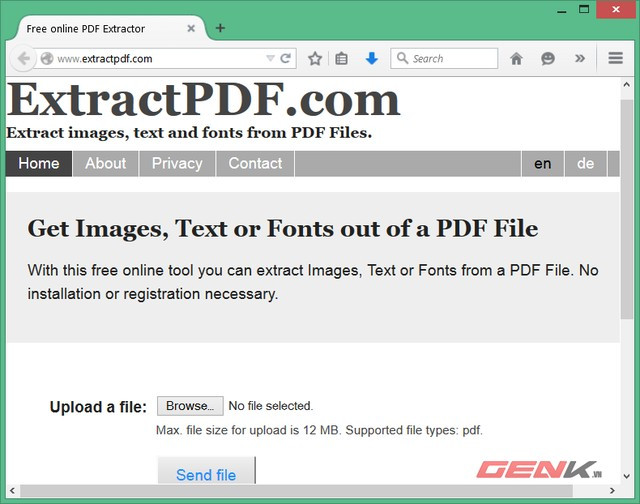This screenshot has width=640, height=504.
Task: Open the About nav item
Action: point(106,164)
